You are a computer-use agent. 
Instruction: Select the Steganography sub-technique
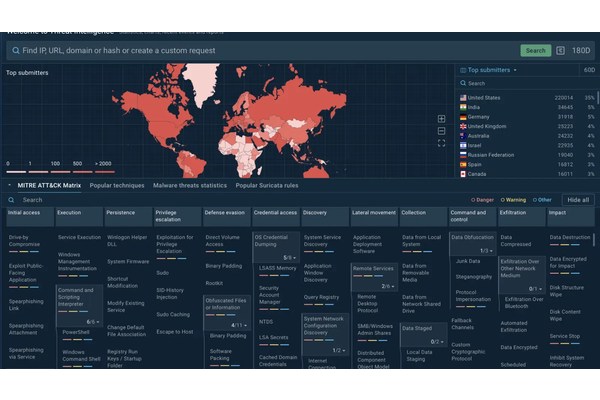tap(474, 277)
